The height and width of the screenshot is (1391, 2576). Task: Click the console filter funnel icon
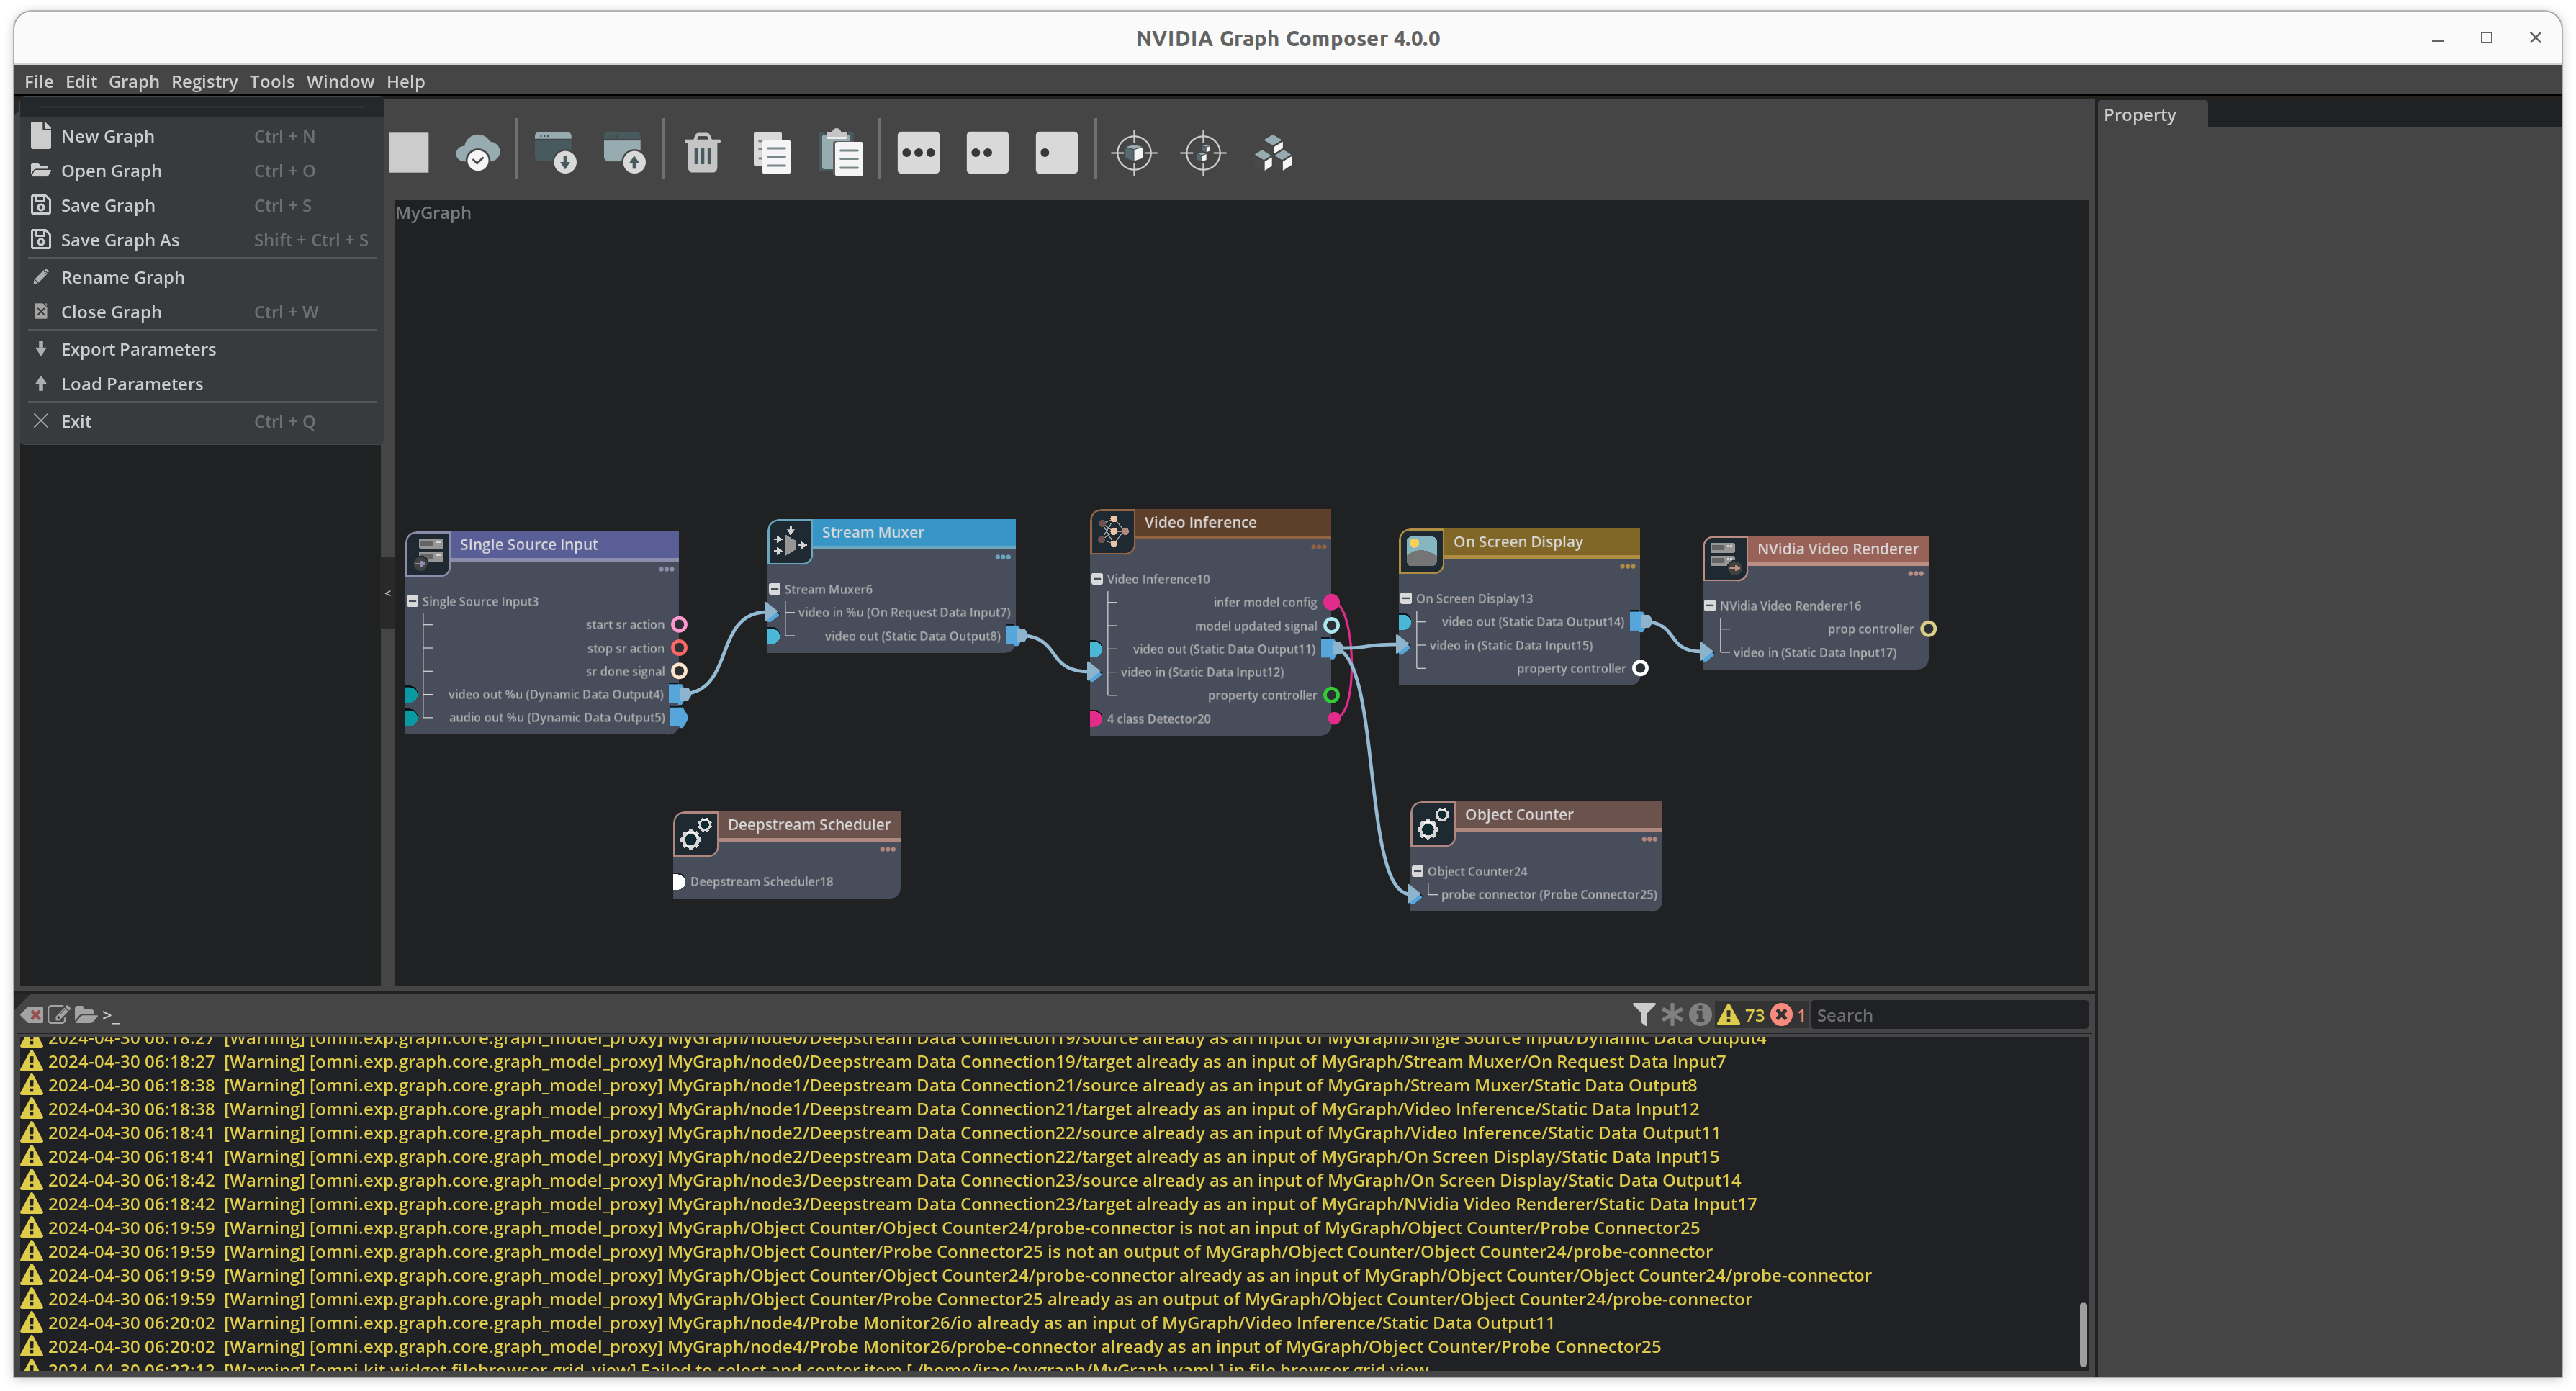click(1643, 1015)
